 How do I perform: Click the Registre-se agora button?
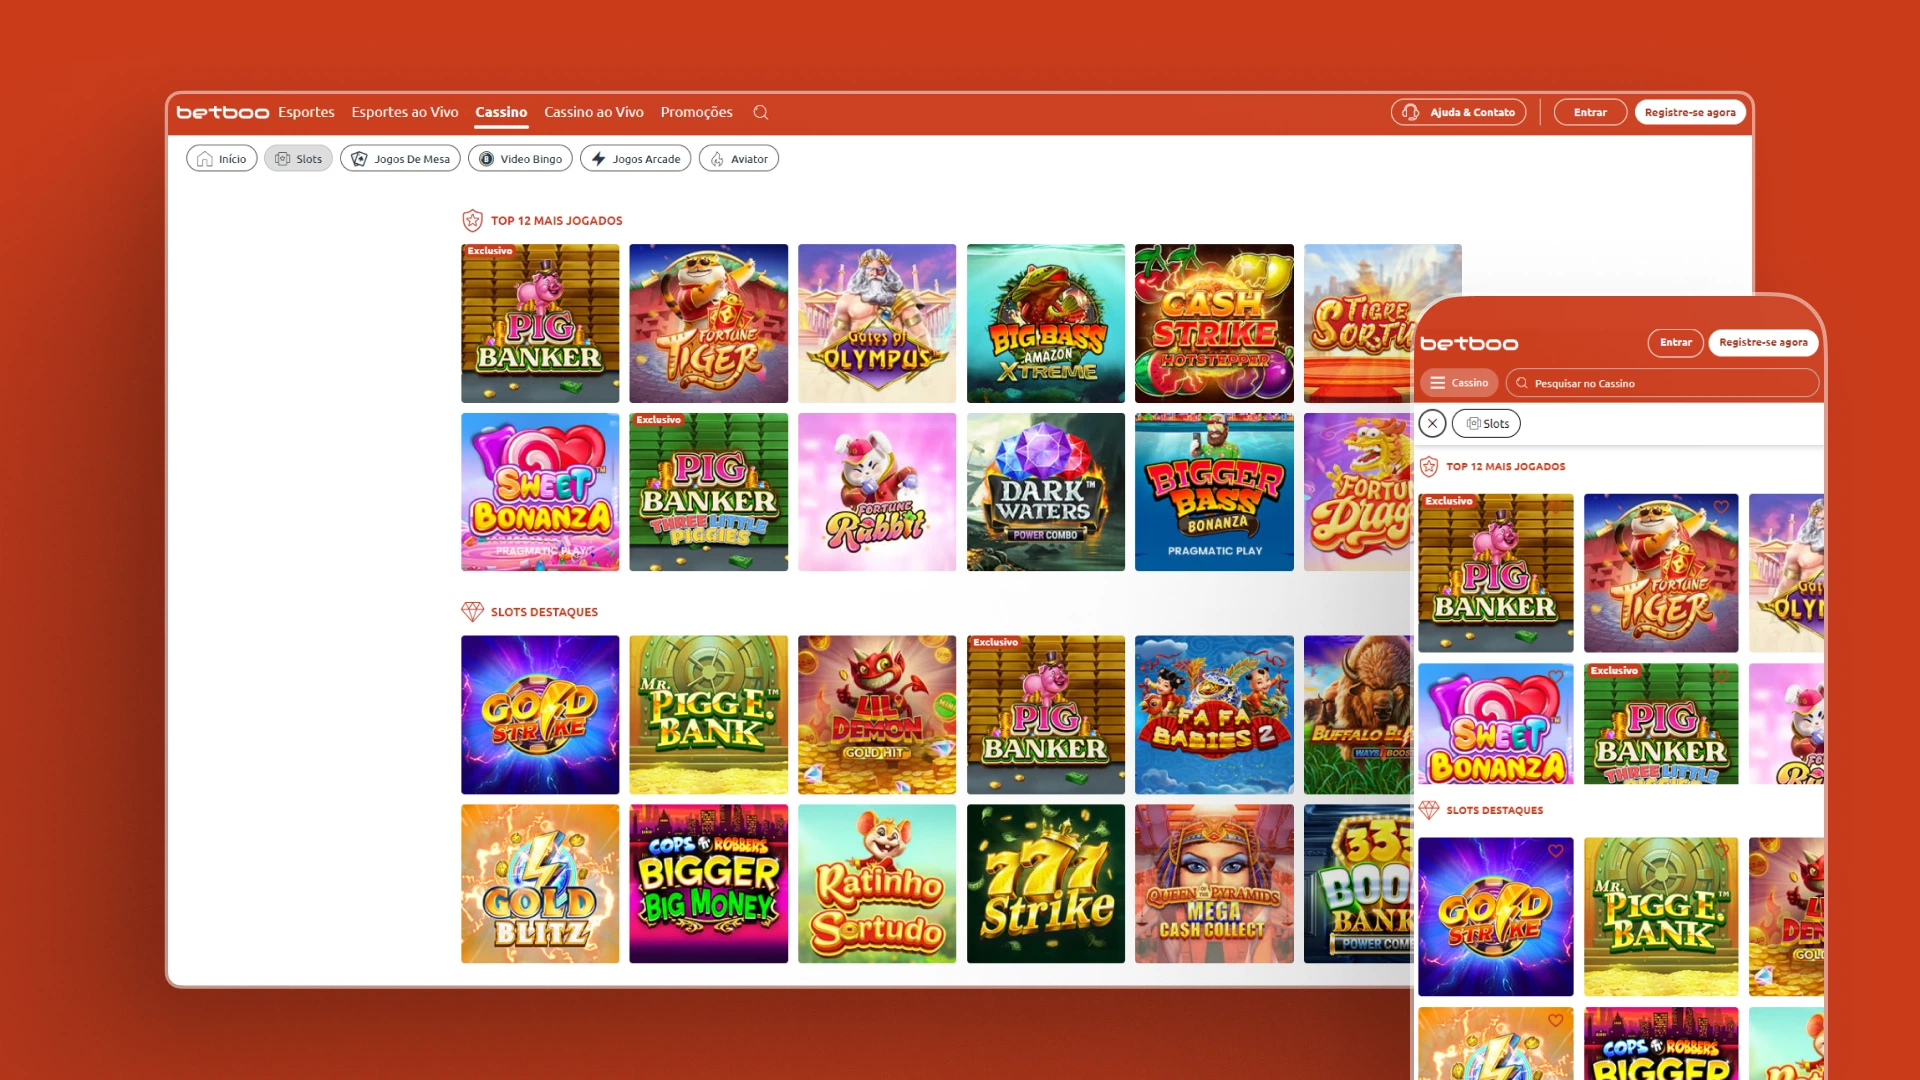[x=1690, y=112]
